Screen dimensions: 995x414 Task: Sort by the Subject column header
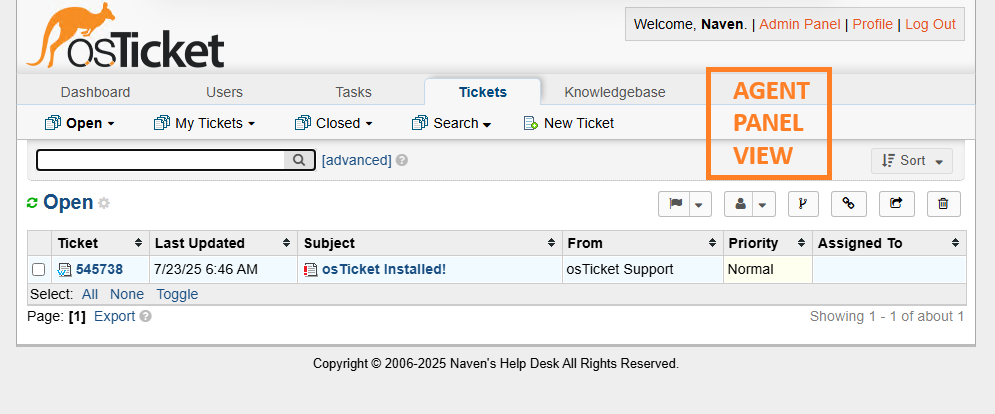tap(430, 243)
